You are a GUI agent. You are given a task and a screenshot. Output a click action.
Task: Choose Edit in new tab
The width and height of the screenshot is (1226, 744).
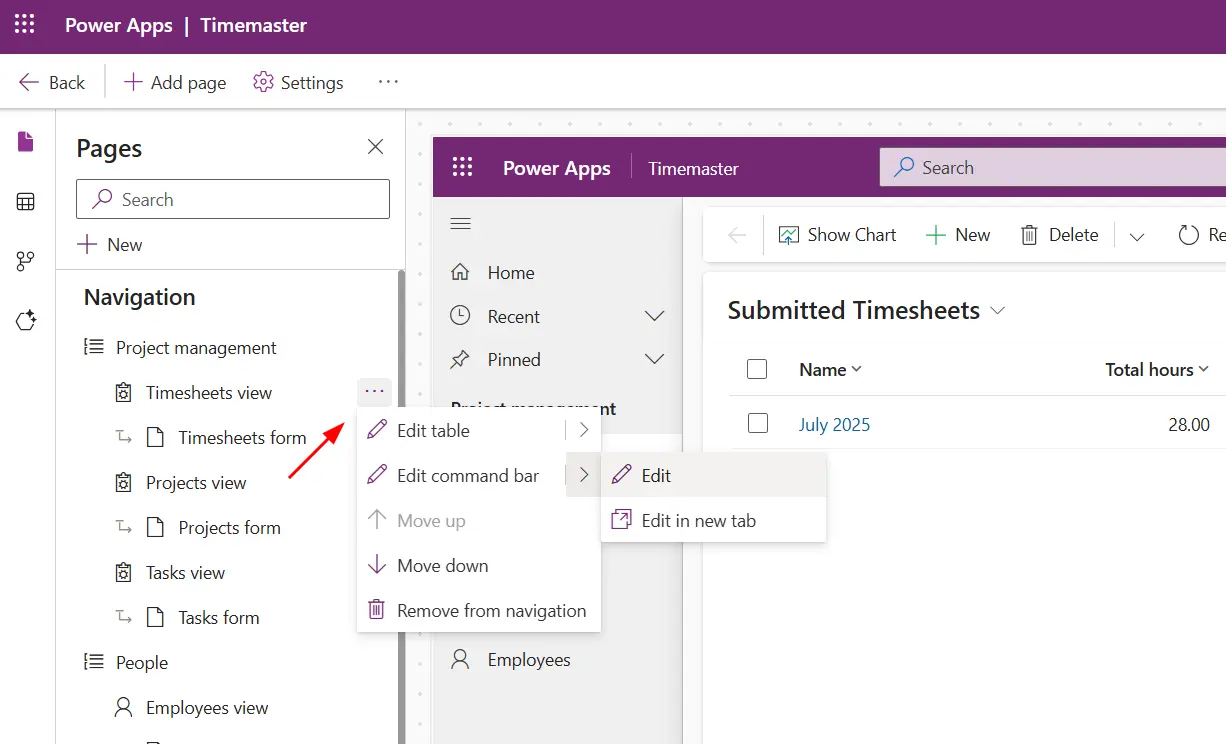click(714, 520)
